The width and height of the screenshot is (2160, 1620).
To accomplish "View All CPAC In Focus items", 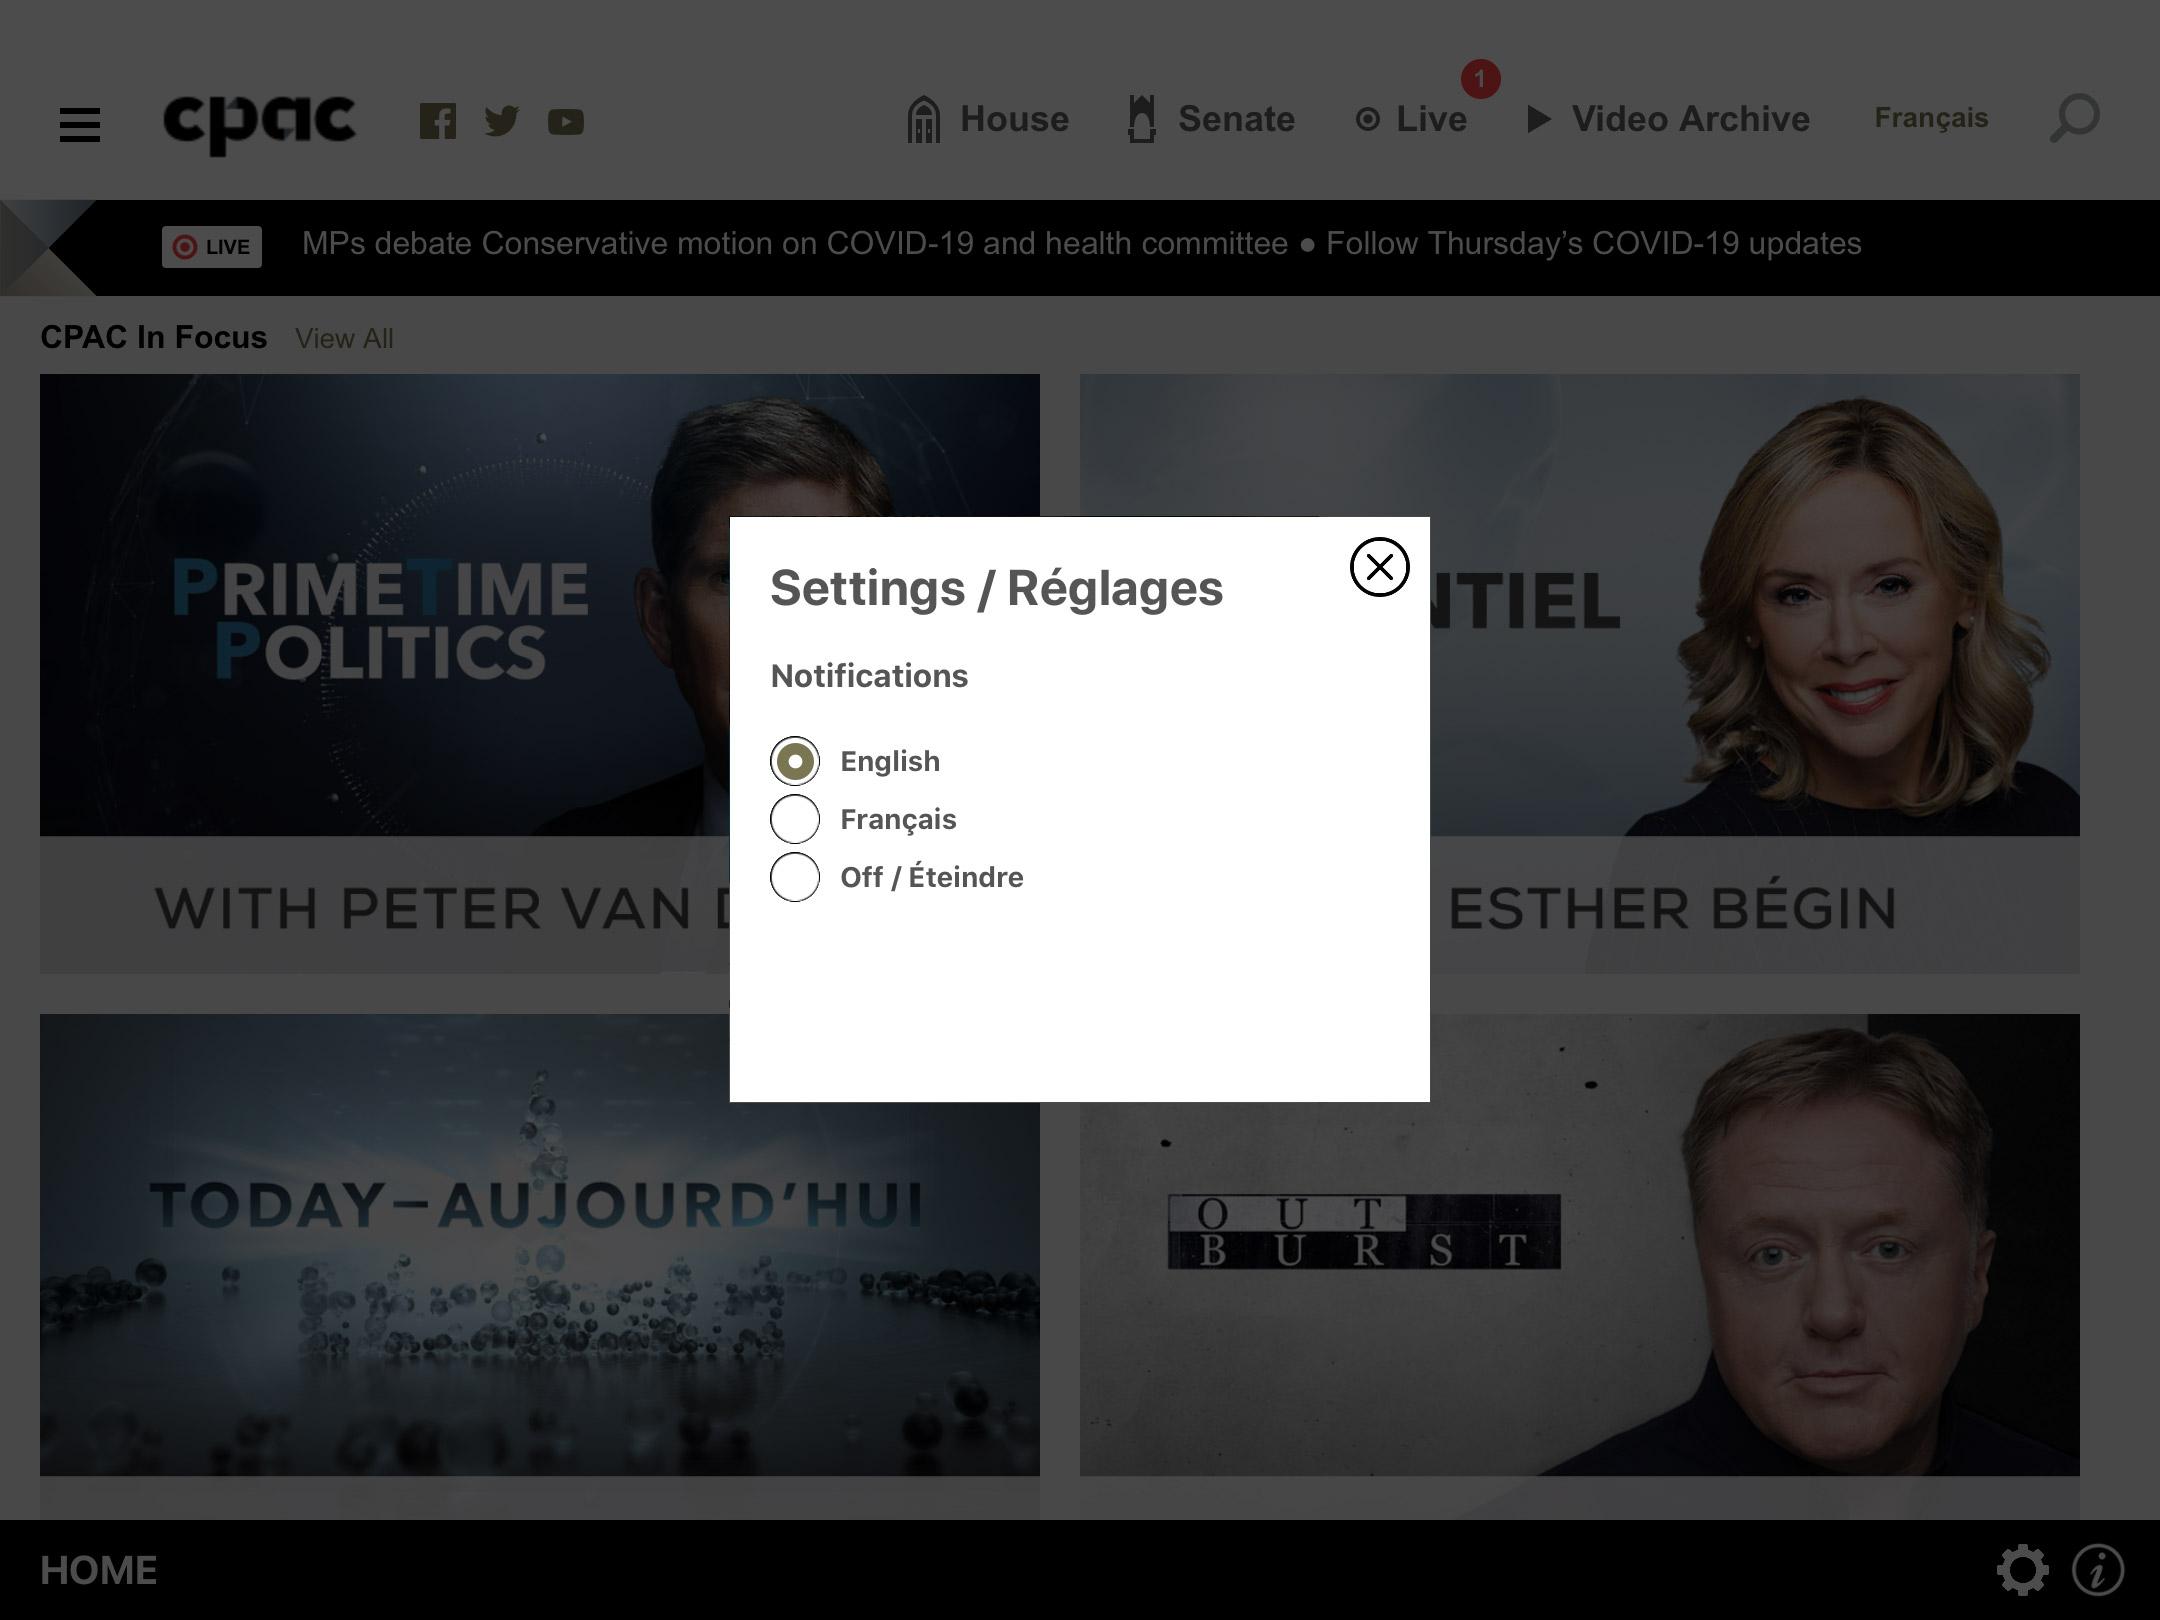I will pos(344,339).
